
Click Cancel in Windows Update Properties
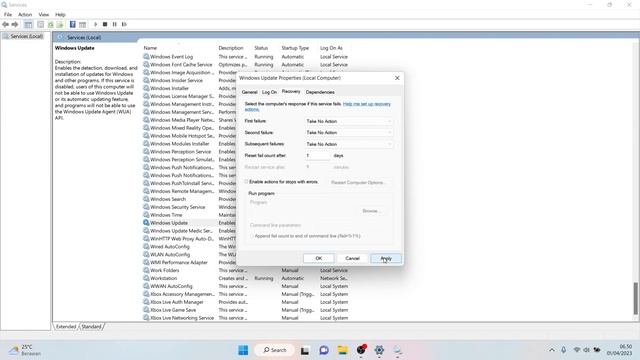click(x=352, y=258)
